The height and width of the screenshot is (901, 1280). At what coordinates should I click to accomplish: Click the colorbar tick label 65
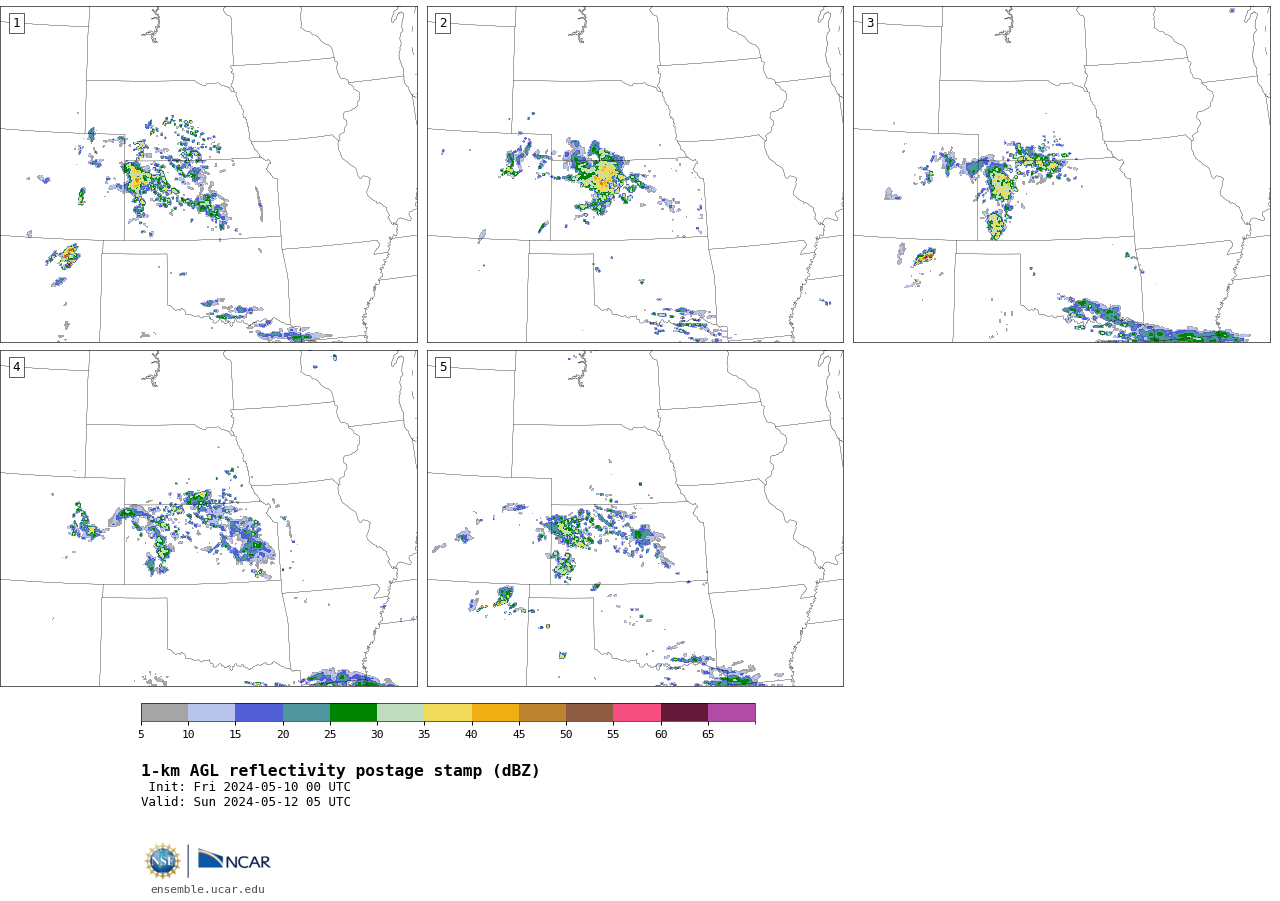pyautogui.click(x=708, y=735)
